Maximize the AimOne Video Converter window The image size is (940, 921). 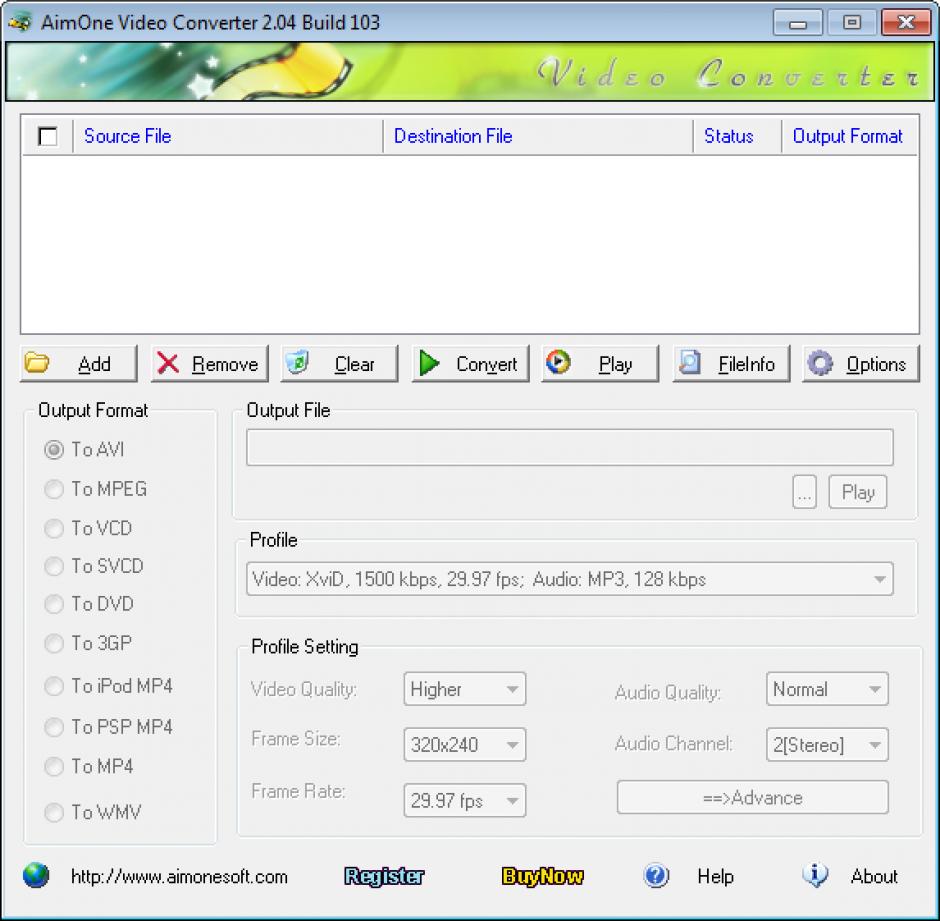[851, 23]
